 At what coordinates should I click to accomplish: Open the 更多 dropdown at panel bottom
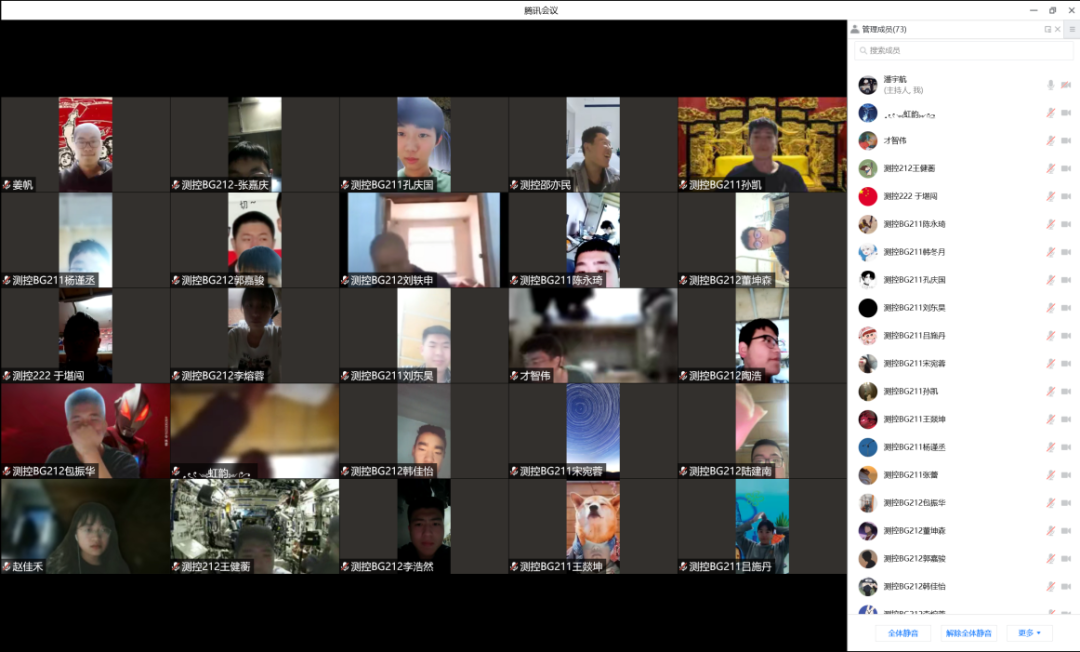coord(1029,633)
